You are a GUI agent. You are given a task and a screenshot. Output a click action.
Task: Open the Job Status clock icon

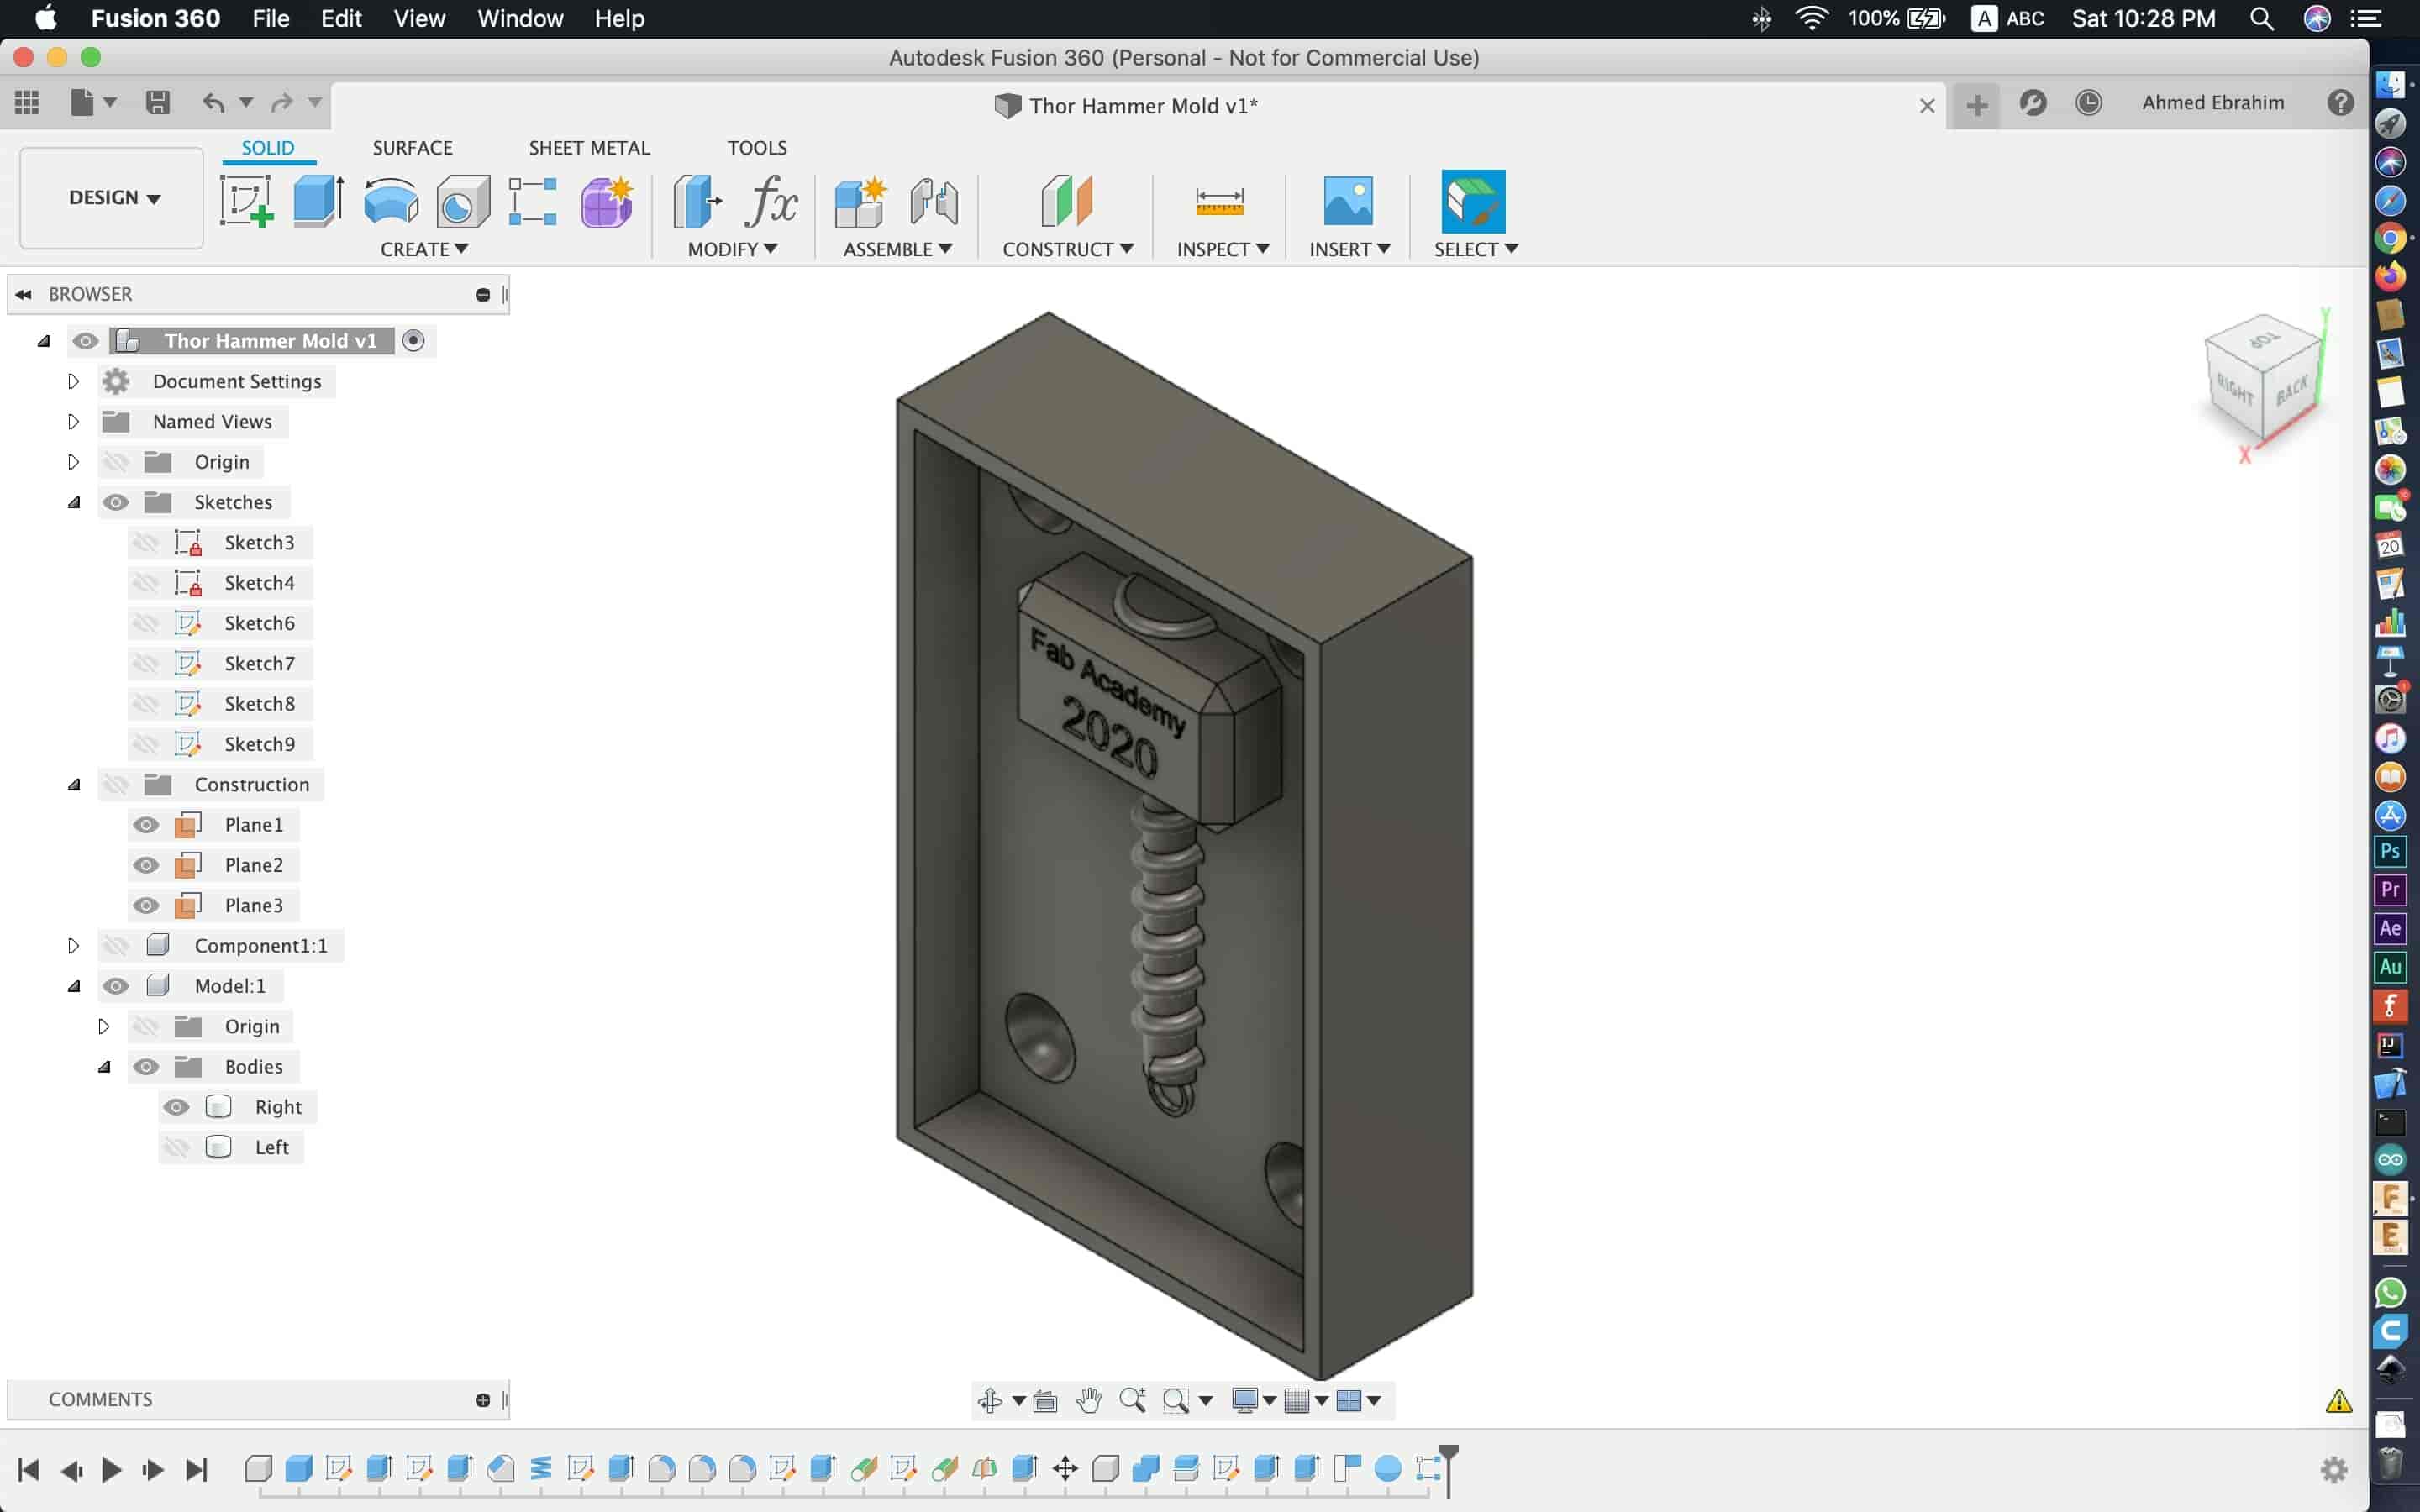pyautogui.click(x=2089, y=103)
